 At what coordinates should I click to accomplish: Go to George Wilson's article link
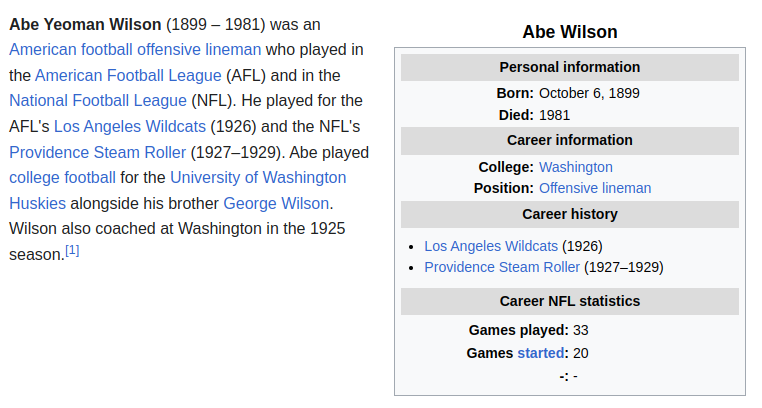coord(276,203)
